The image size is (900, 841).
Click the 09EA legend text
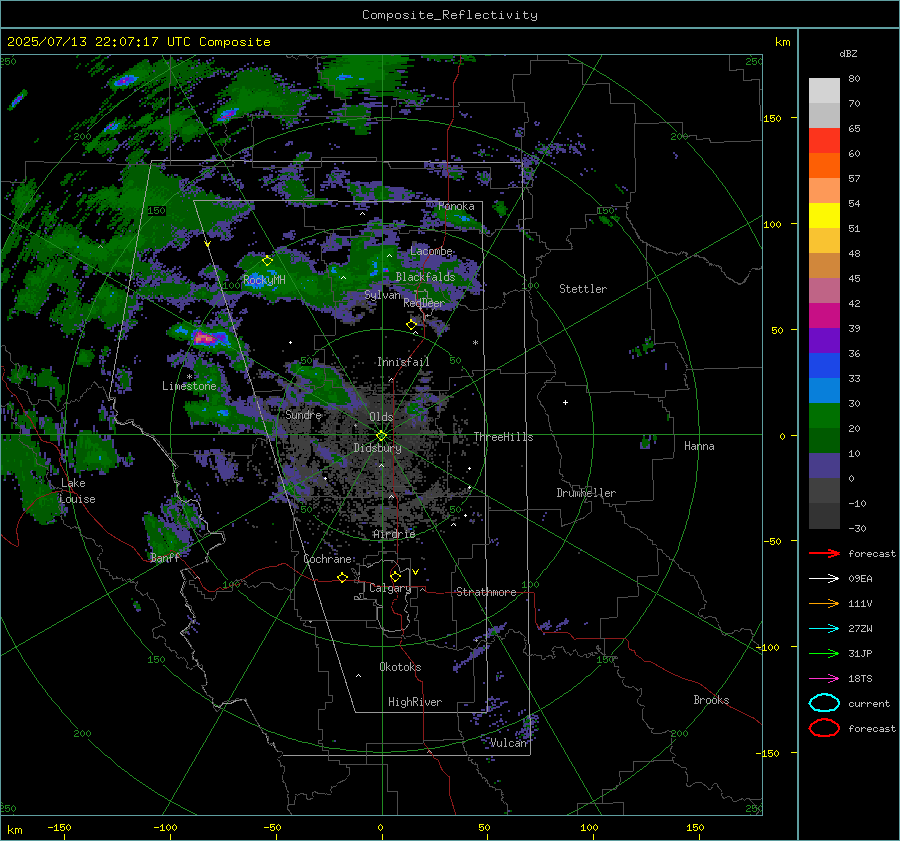coord(860,579)
